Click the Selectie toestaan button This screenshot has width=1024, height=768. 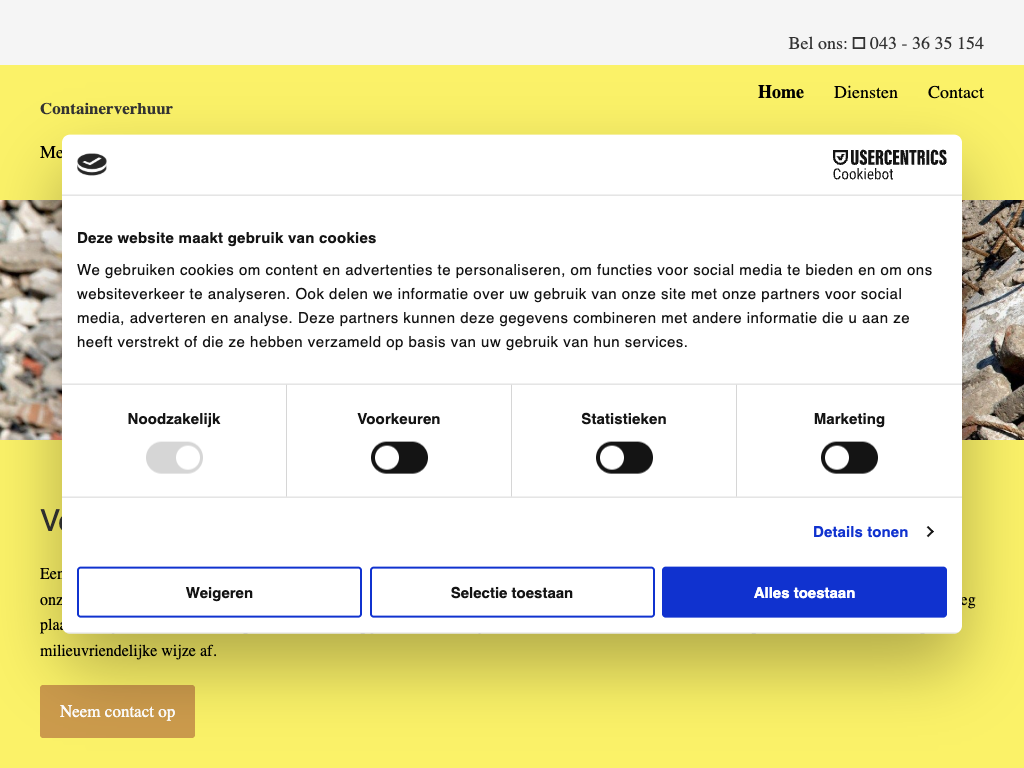pyautogui.click(x=512, y=593)
